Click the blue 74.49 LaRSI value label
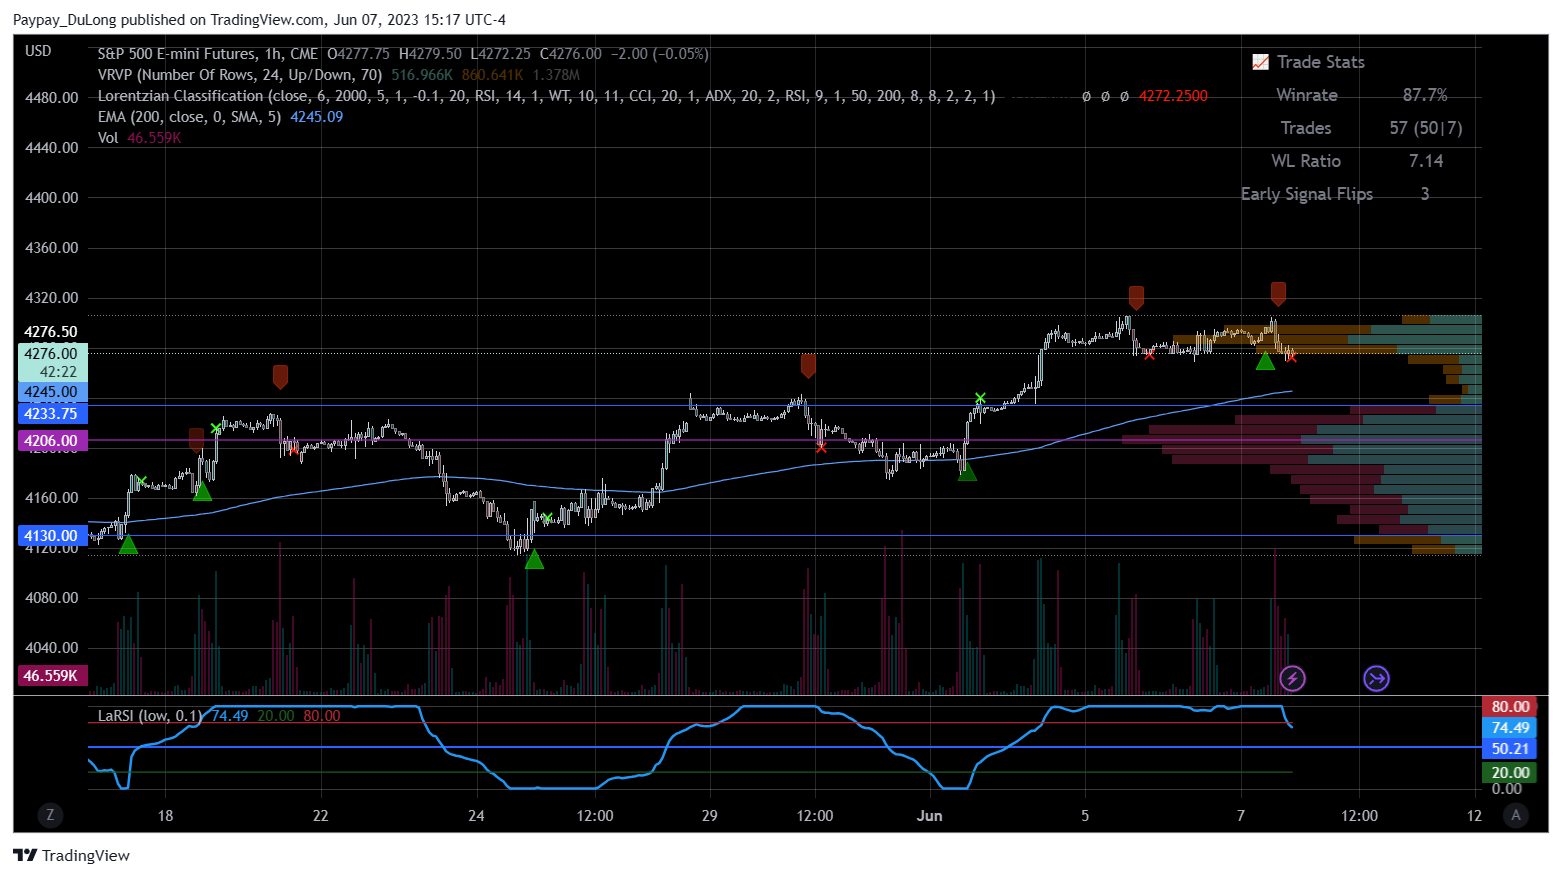 [1510, 728]
